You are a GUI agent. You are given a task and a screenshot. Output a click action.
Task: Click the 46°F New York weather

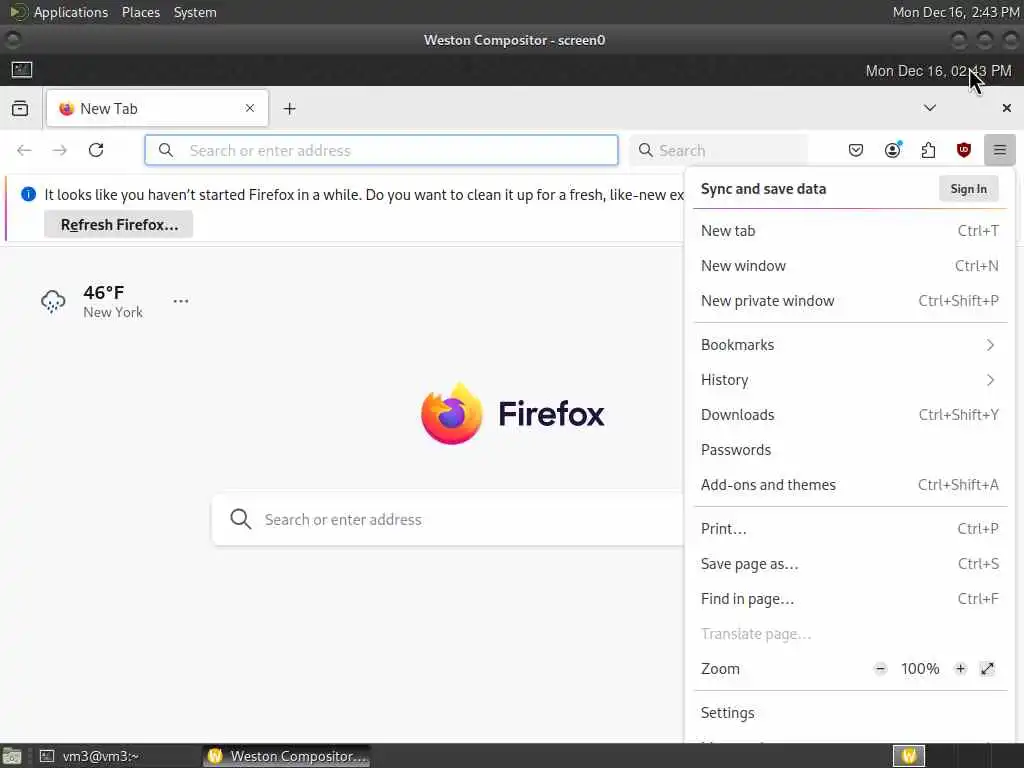coord(112,301)
